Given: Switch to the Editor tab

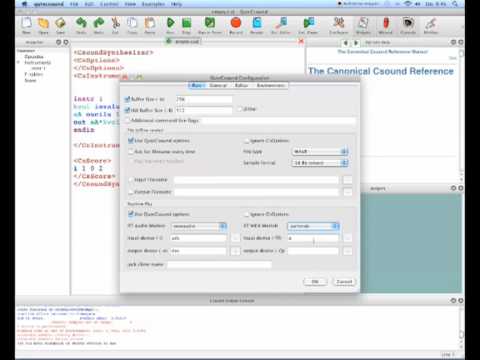Looking at the screenshot, I should [241, 86].
